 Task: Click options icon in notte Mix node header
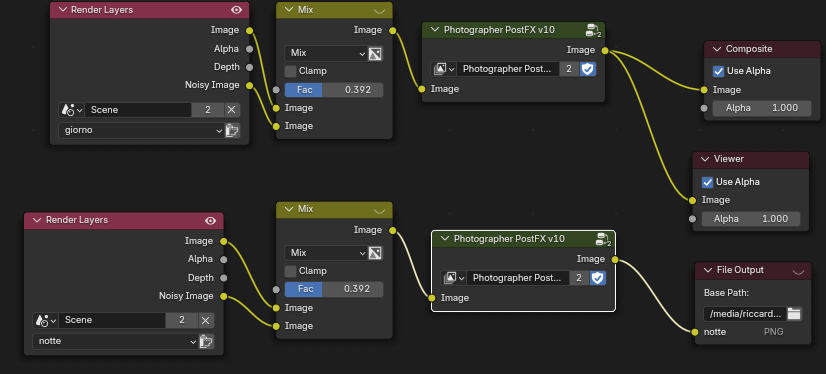(x=379, y=210)
